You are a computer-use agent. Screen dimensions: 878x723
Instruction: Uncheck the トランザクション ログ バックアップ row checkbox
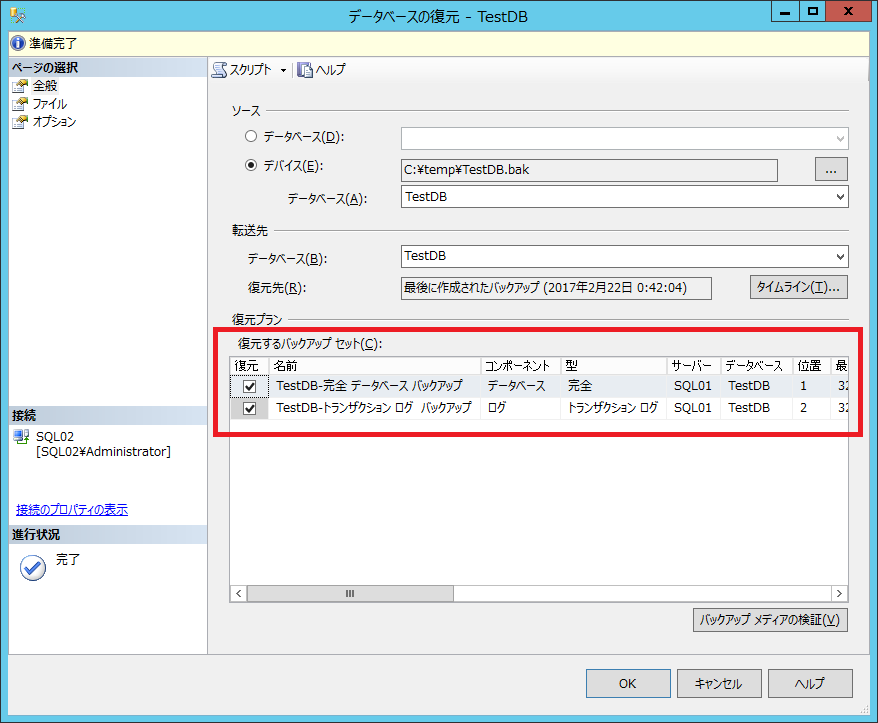[249, 408]
